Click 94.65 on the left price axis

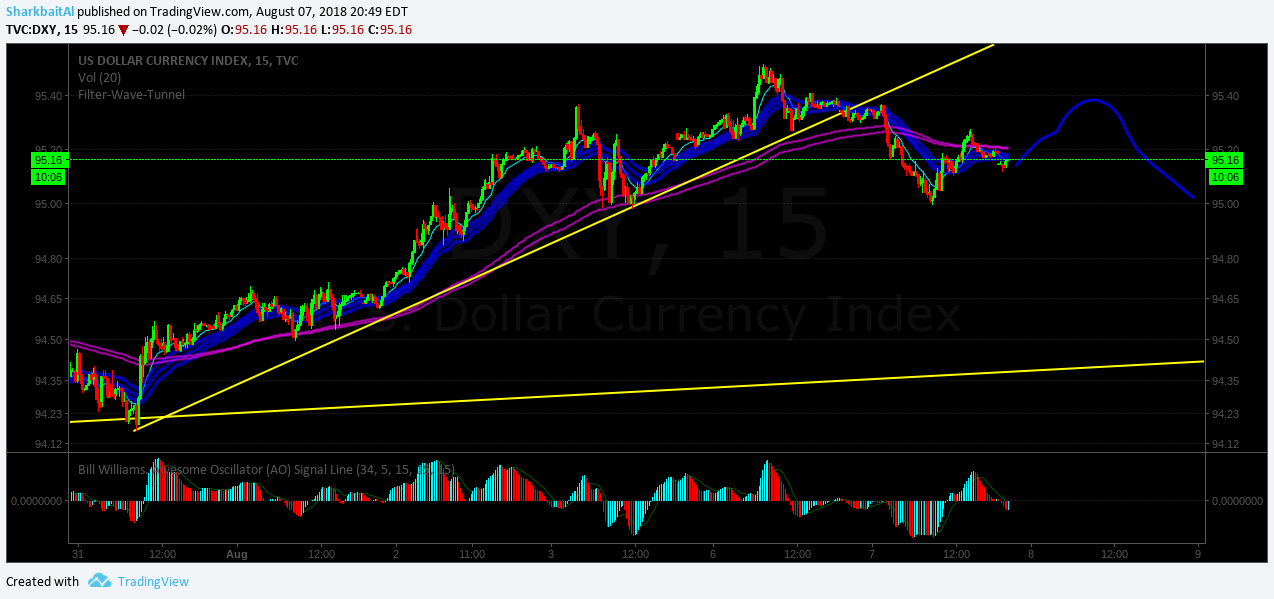click(50, 299)
